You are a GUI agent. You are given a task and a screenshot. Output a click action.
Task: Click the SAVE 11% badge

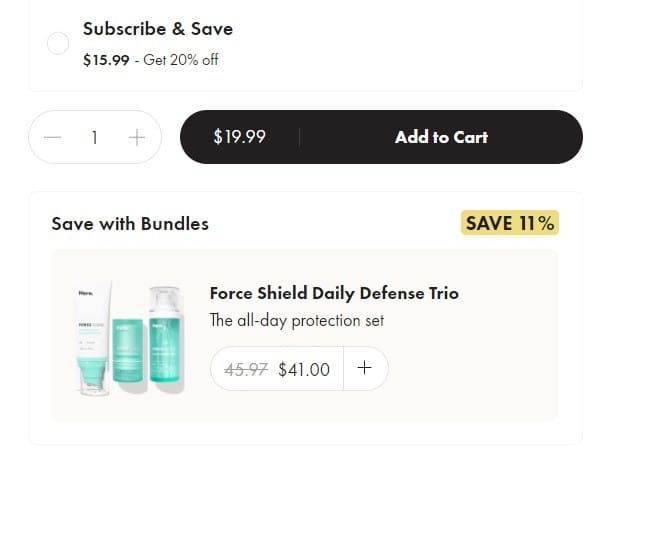click(510, 223)
